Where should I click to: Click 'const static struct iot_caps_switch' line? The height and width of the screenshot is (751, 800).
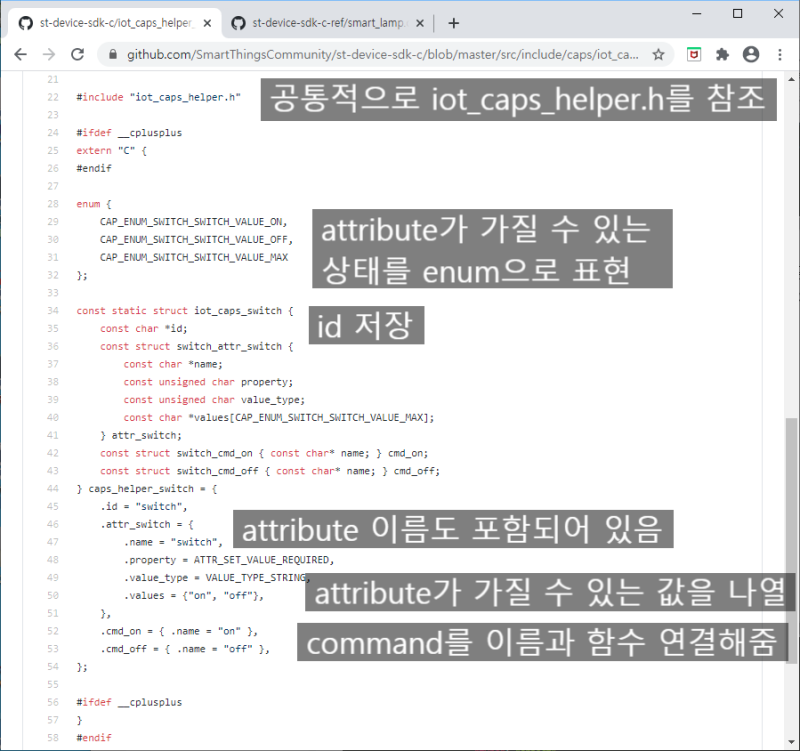pyautogui.click(x=185, y=310)
